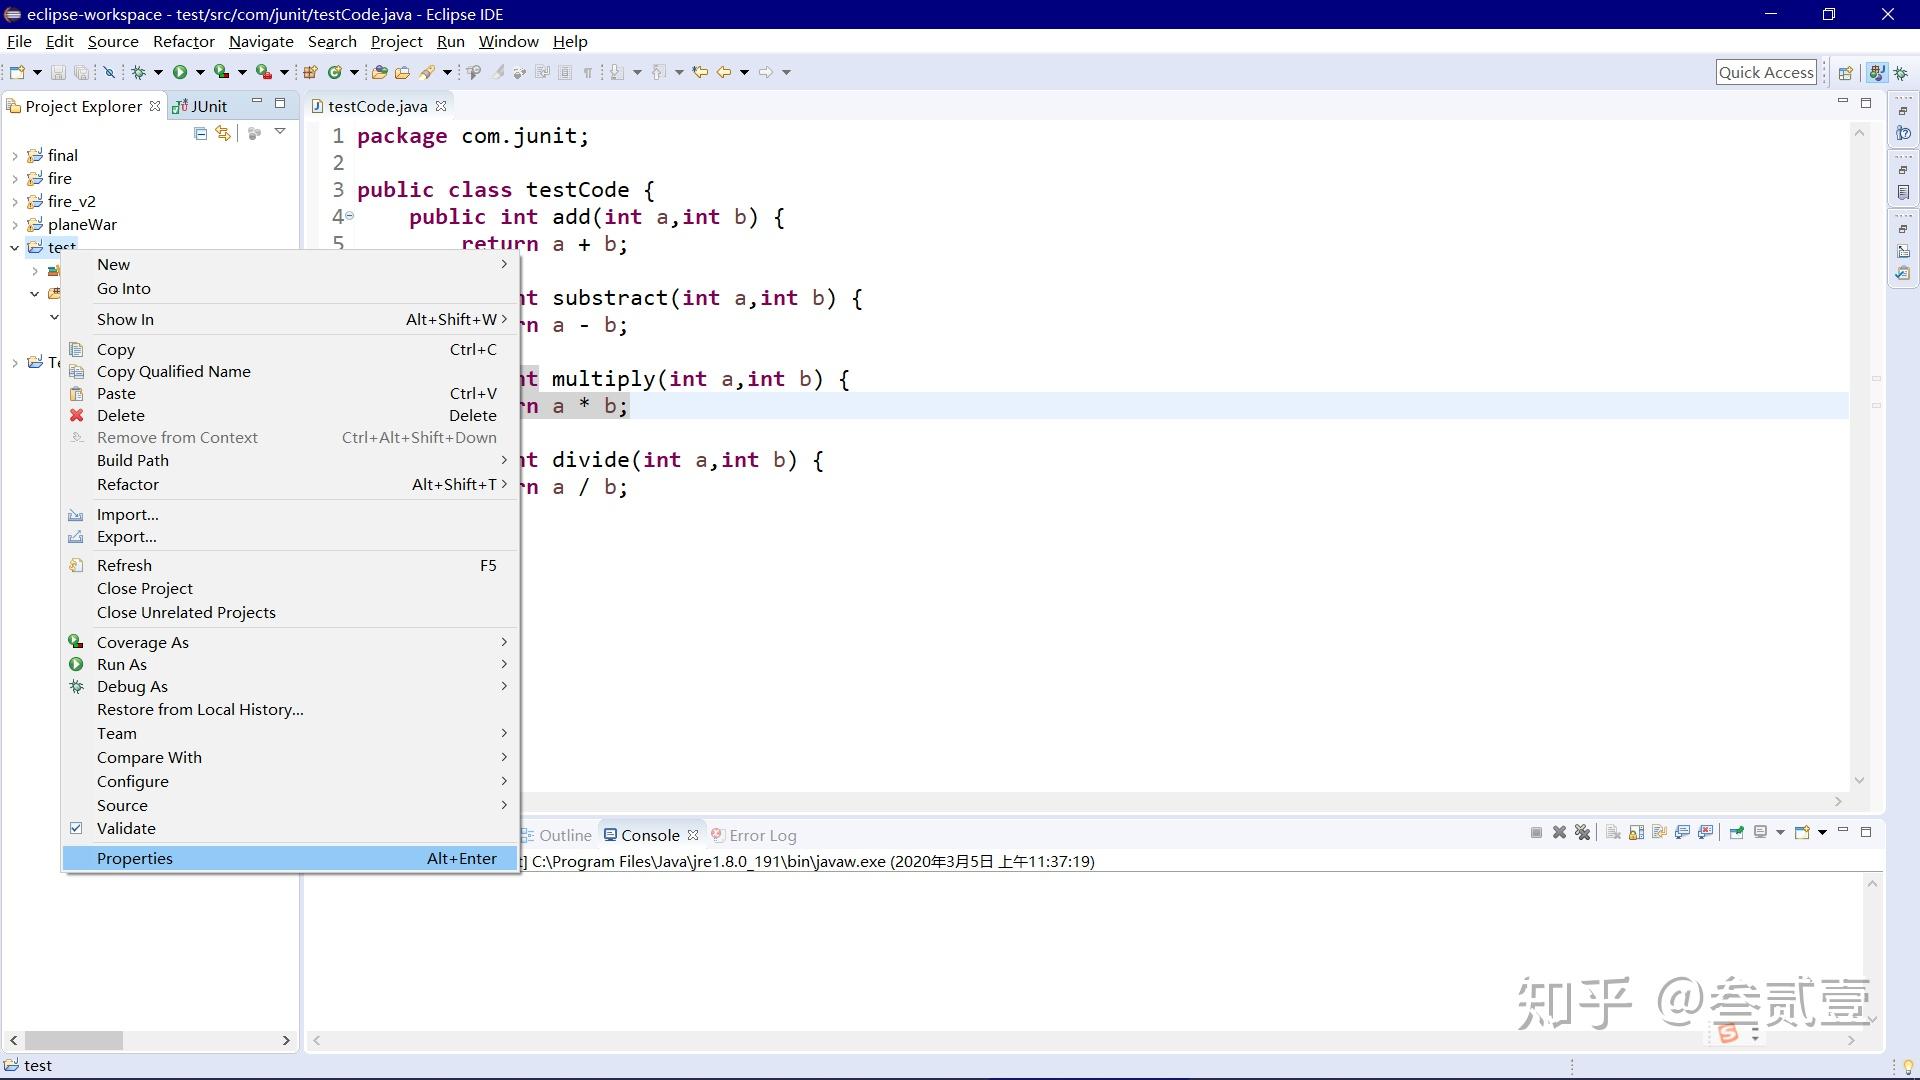Viewport: 1920px width, 1080px height.
Task: Click the Remove Launch console icon
Action: point(1559,833)
